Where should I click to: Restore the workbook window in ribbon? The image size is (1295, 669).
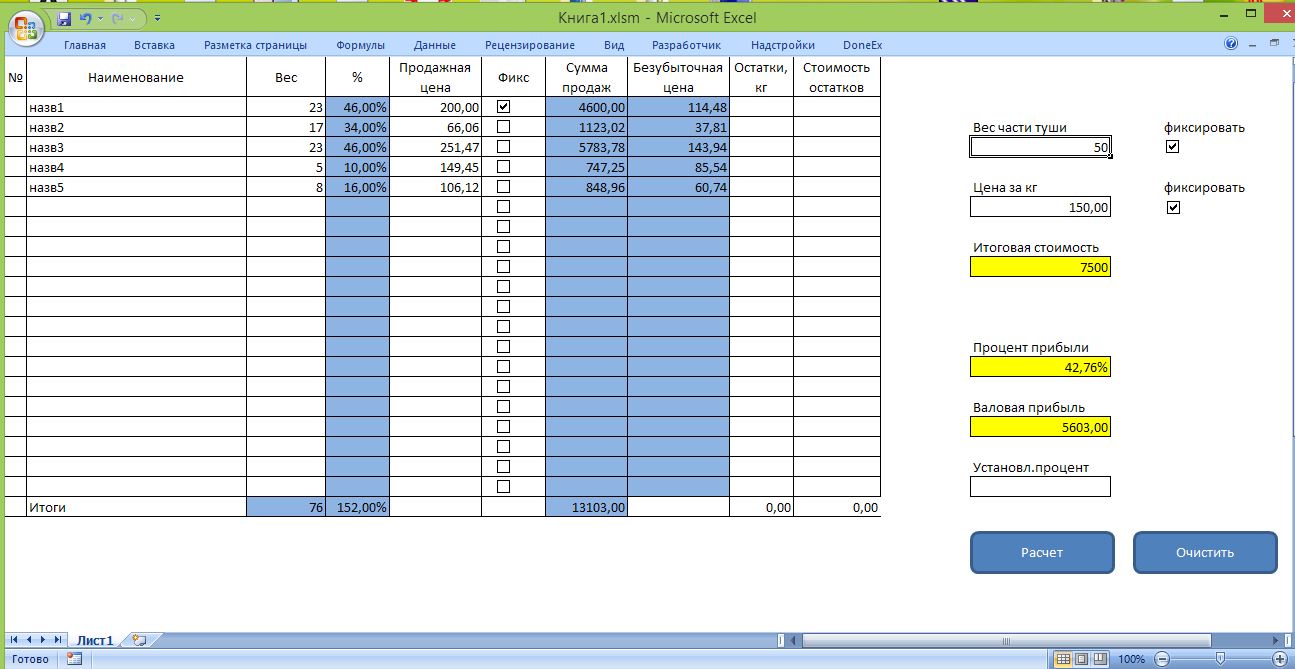(1274, 44)
